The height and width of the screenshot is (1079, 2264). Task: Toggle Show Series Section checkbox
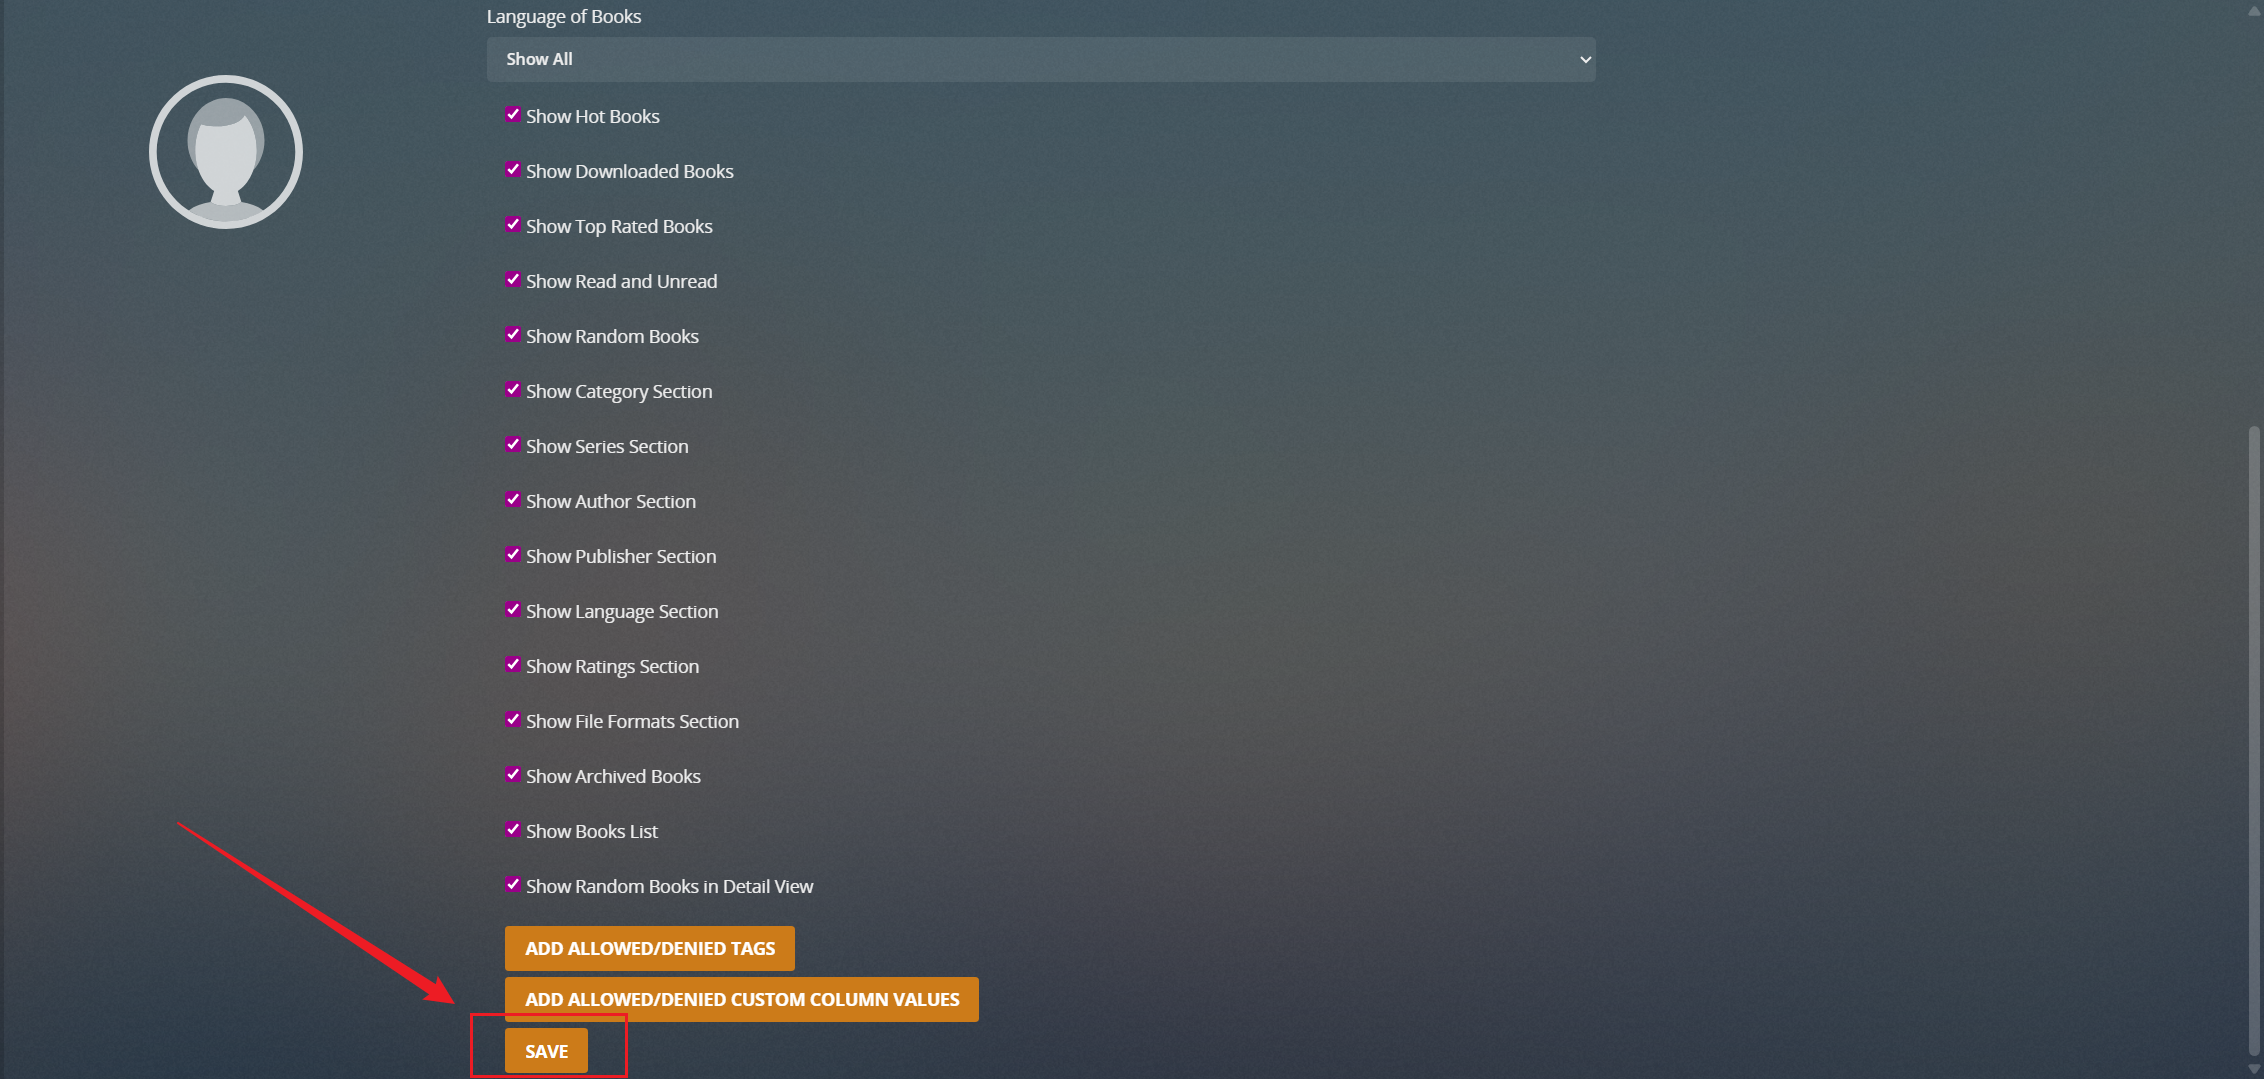click(x=513, y=444)
